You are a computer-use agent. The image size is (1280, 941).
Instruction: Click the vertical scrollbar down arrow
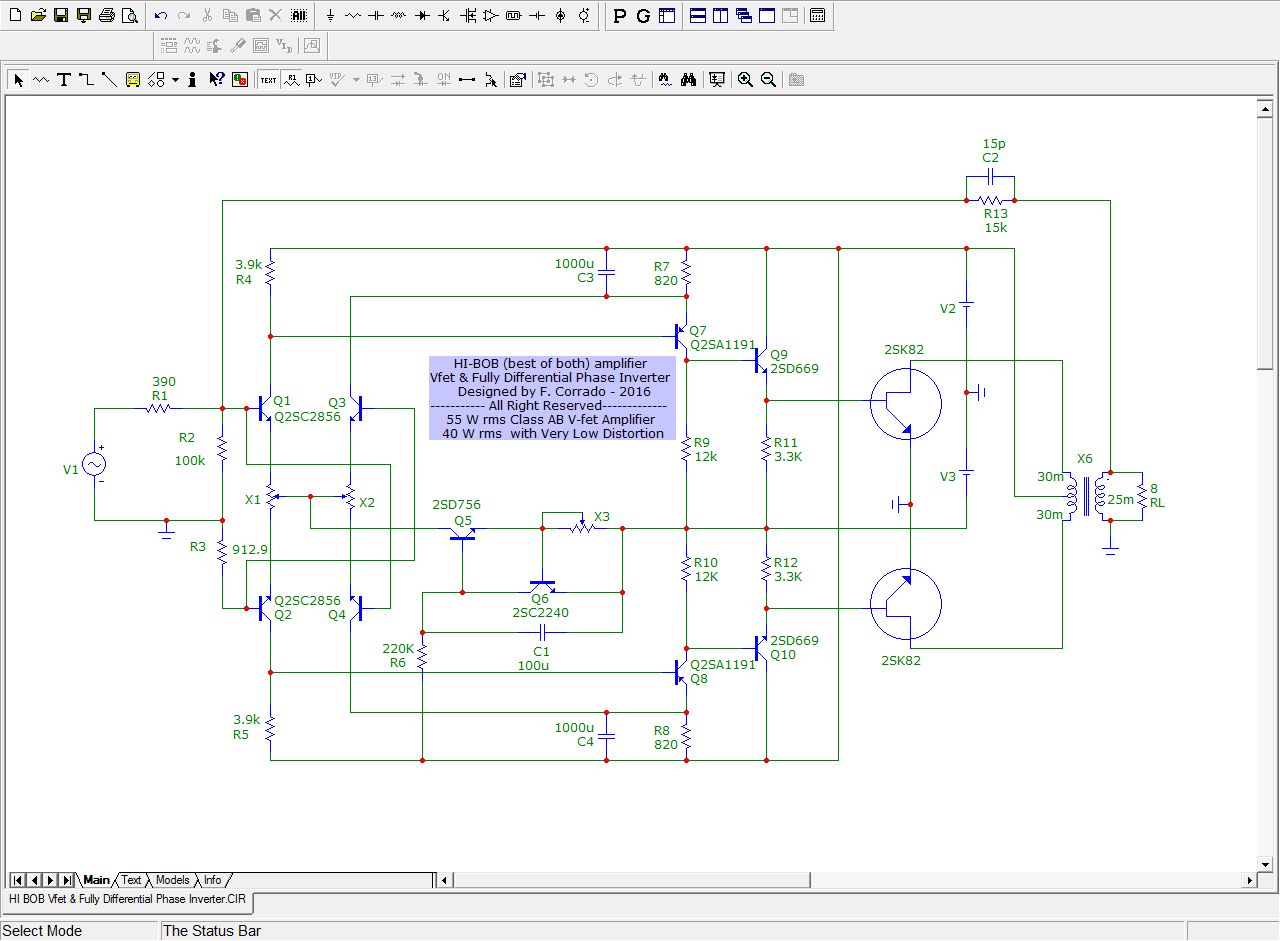1264,864
